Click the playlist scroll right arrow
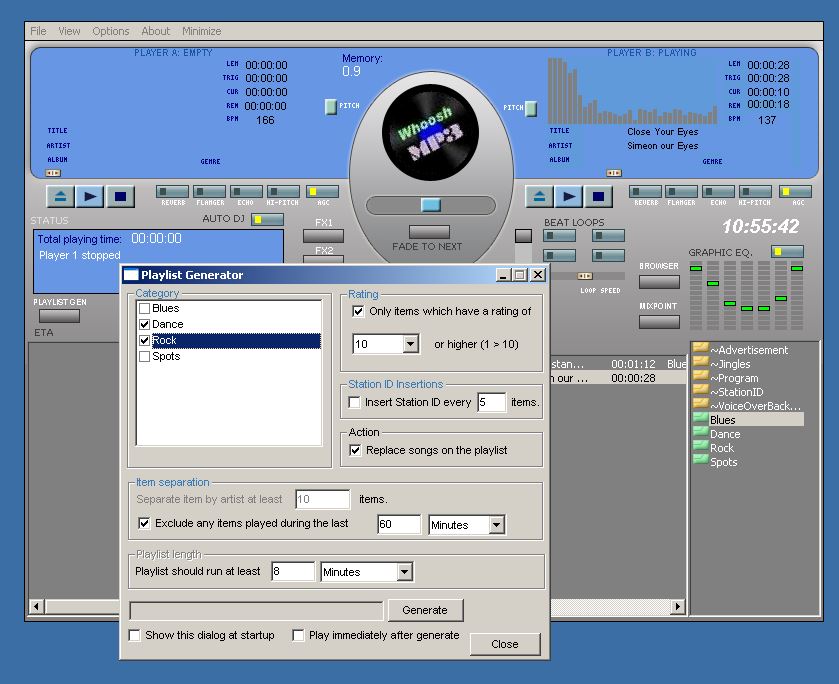The width and height of the screenshot is (839, 684). pos(678,606)
